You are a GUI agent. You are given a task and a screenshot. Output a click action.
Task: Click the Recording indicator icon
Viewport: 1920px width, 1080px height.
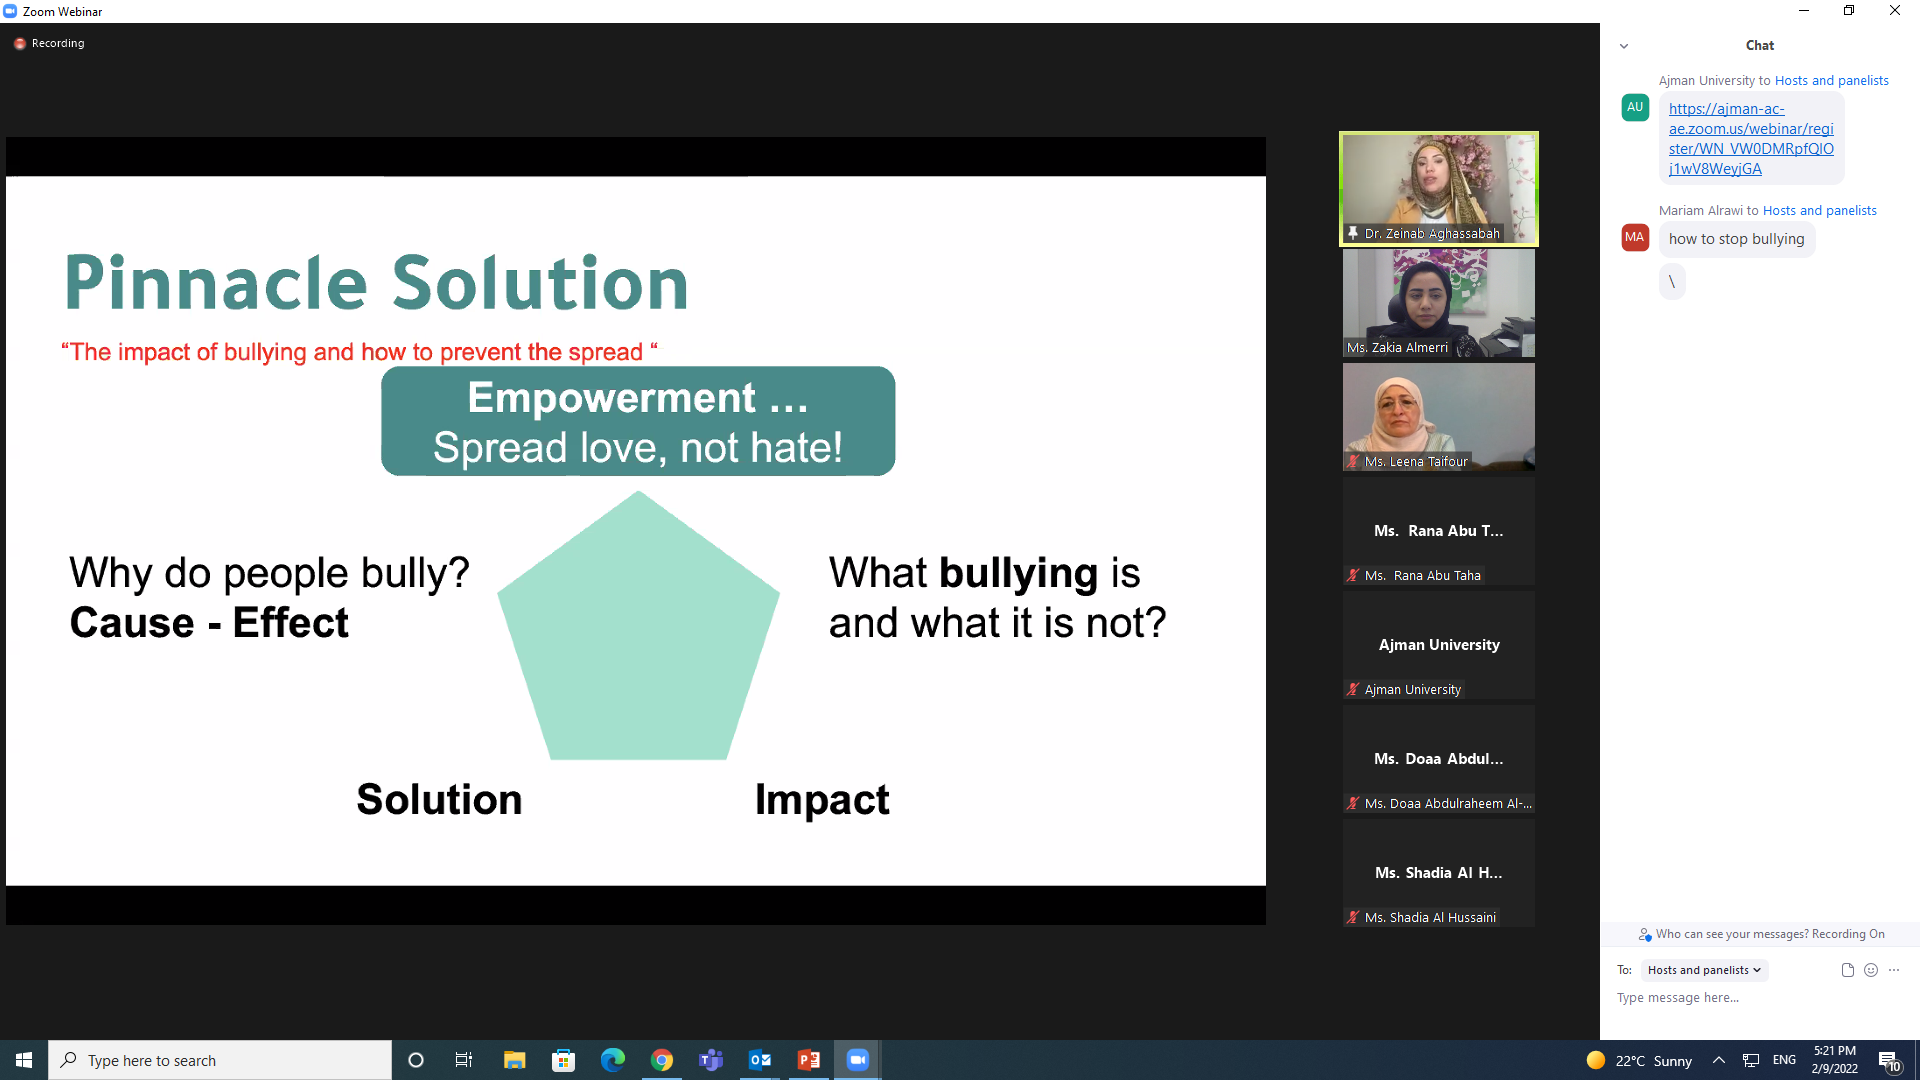coord(20,44)
